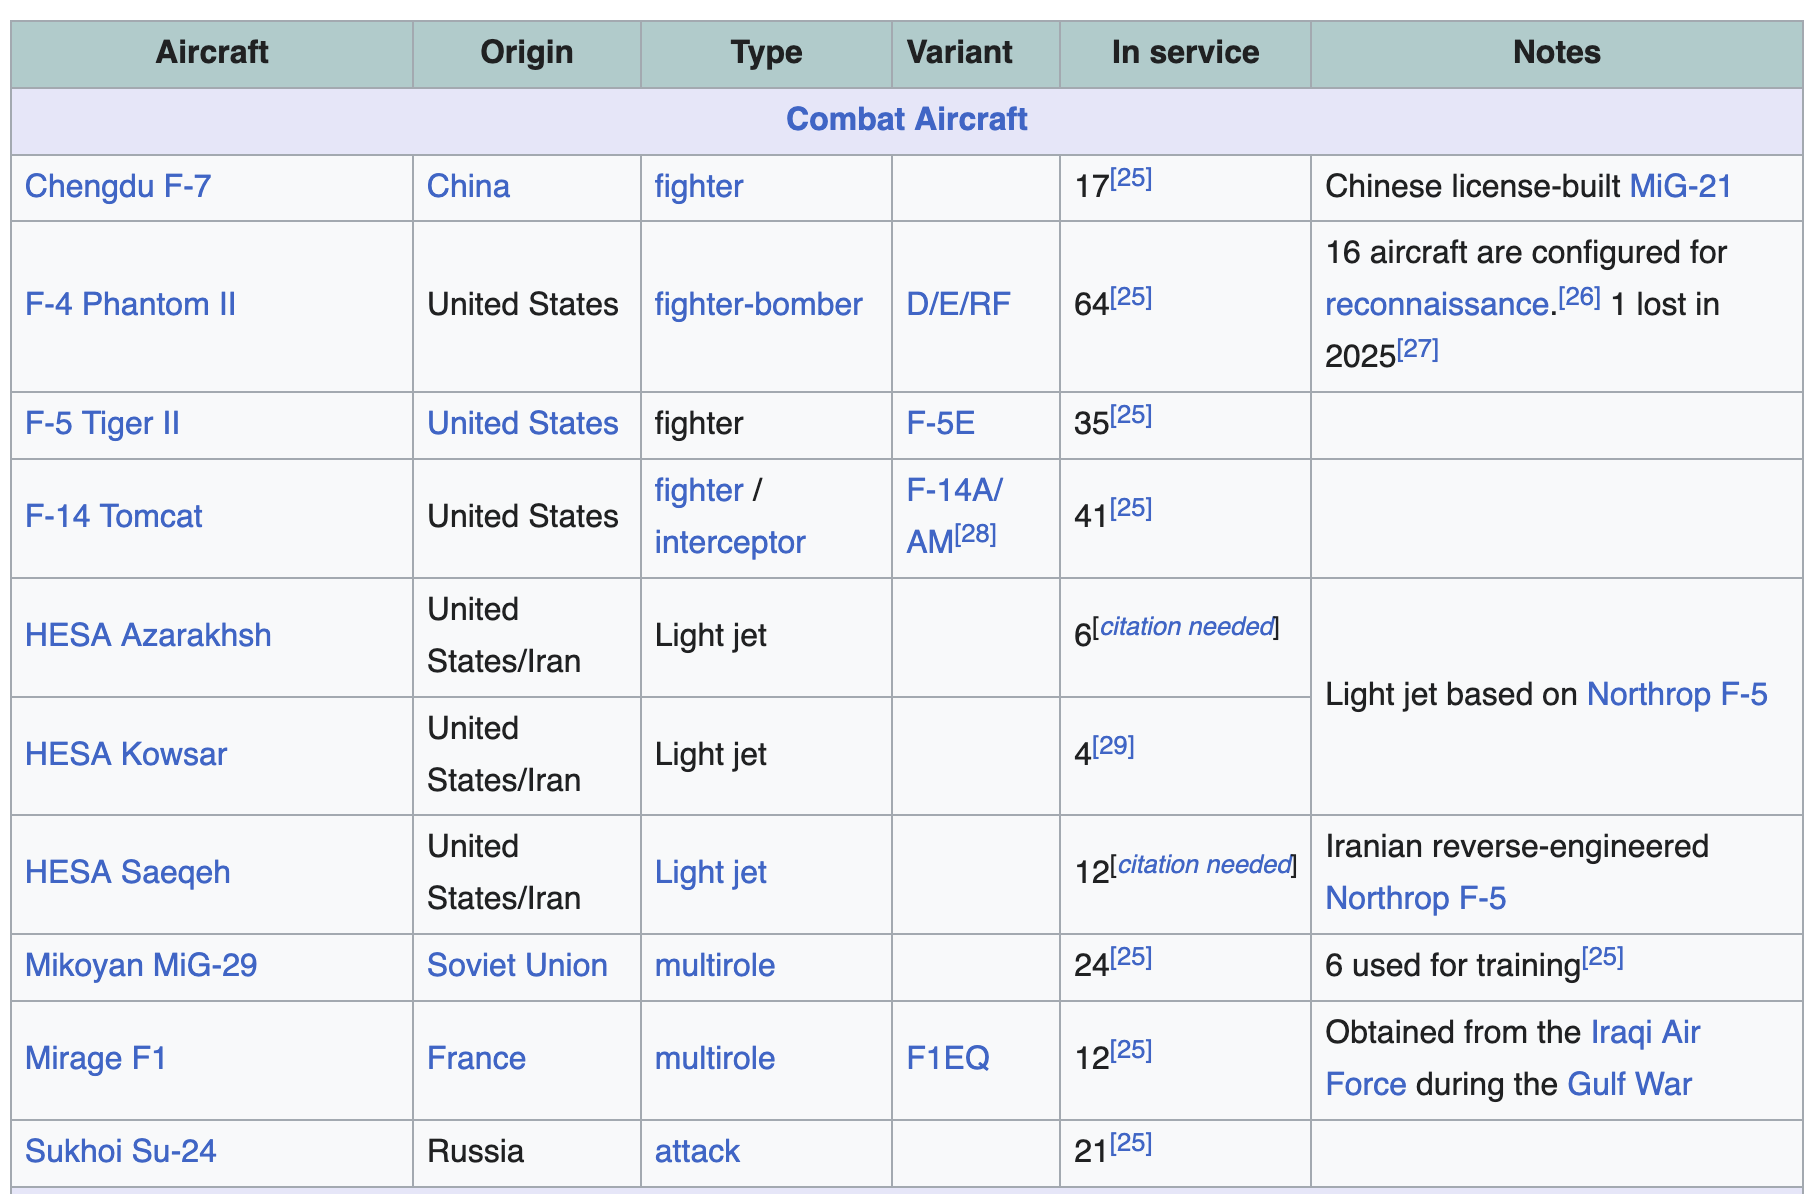Open the F-14A/AM variant link
The image size is (1816, 1194).
(x=954, y=490)
